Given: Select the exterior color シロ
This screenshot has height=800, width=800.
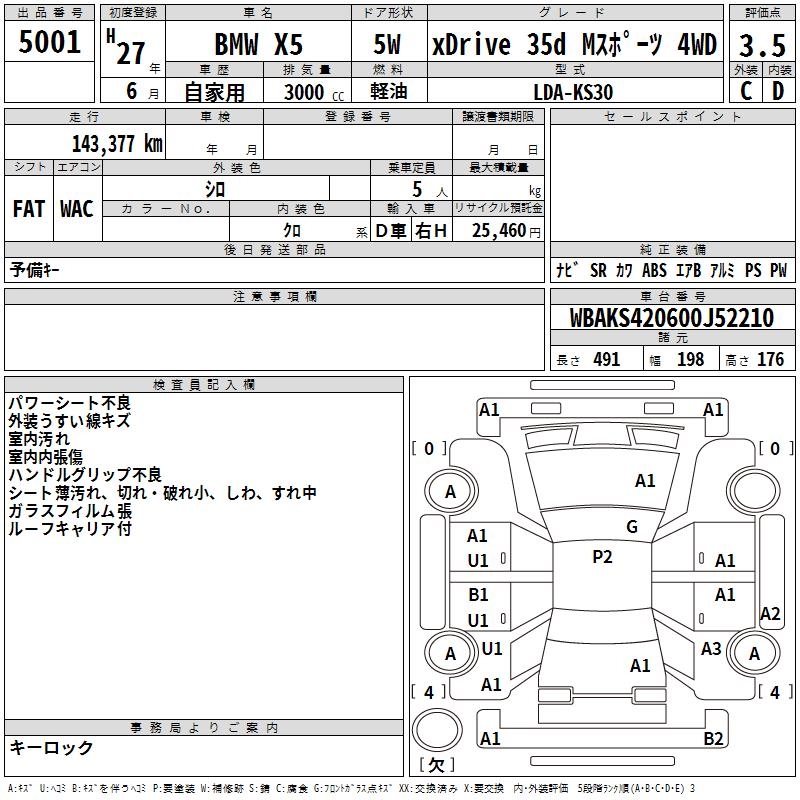Looking at the screenshot, I should (215, 189).
